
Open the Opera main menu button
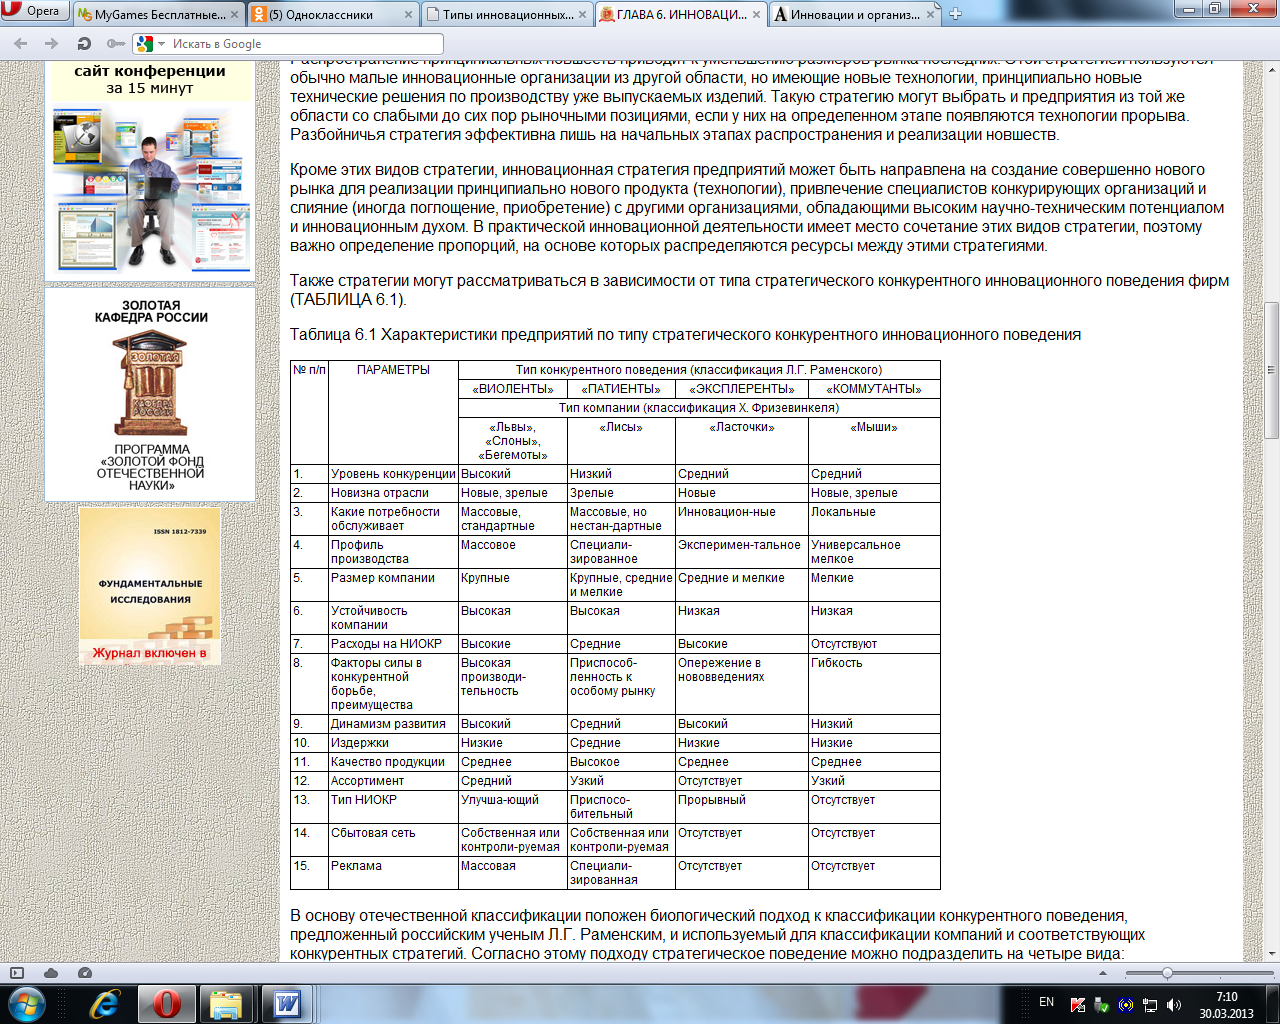(33, 11)
